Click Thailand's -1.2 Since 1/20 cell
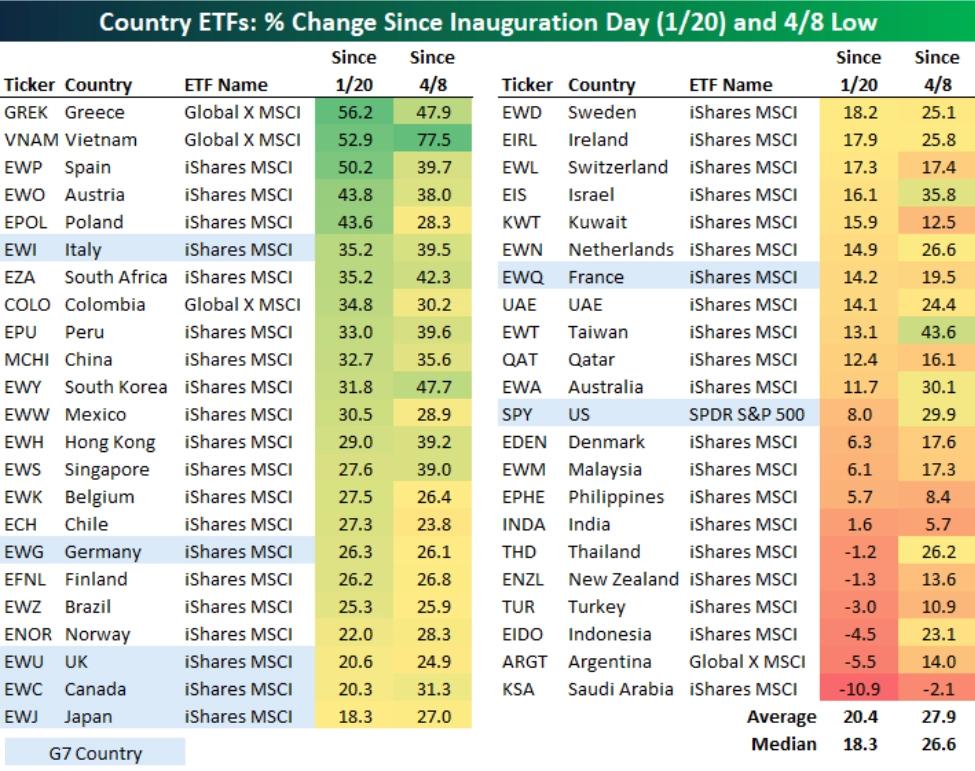 pyautogui.click(x=859, y=552)
